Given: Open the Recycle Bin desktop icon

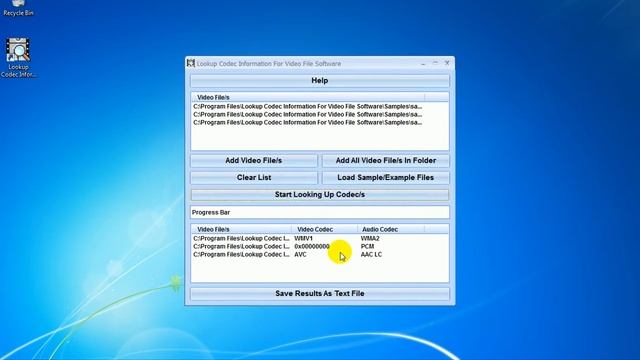Looking at the screenshot, I should click(18, 8).
